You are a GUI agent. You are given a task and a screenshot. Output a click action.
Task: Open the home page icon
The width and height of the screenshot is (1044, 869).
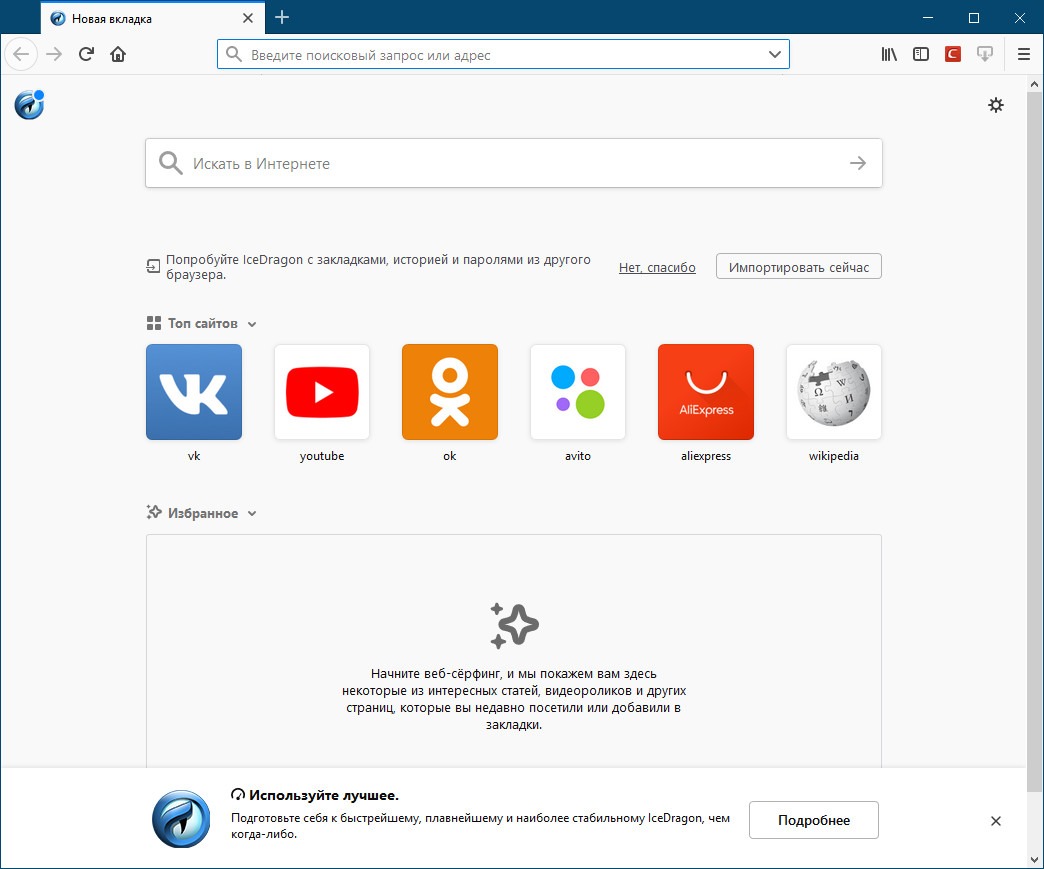point(118,54)
